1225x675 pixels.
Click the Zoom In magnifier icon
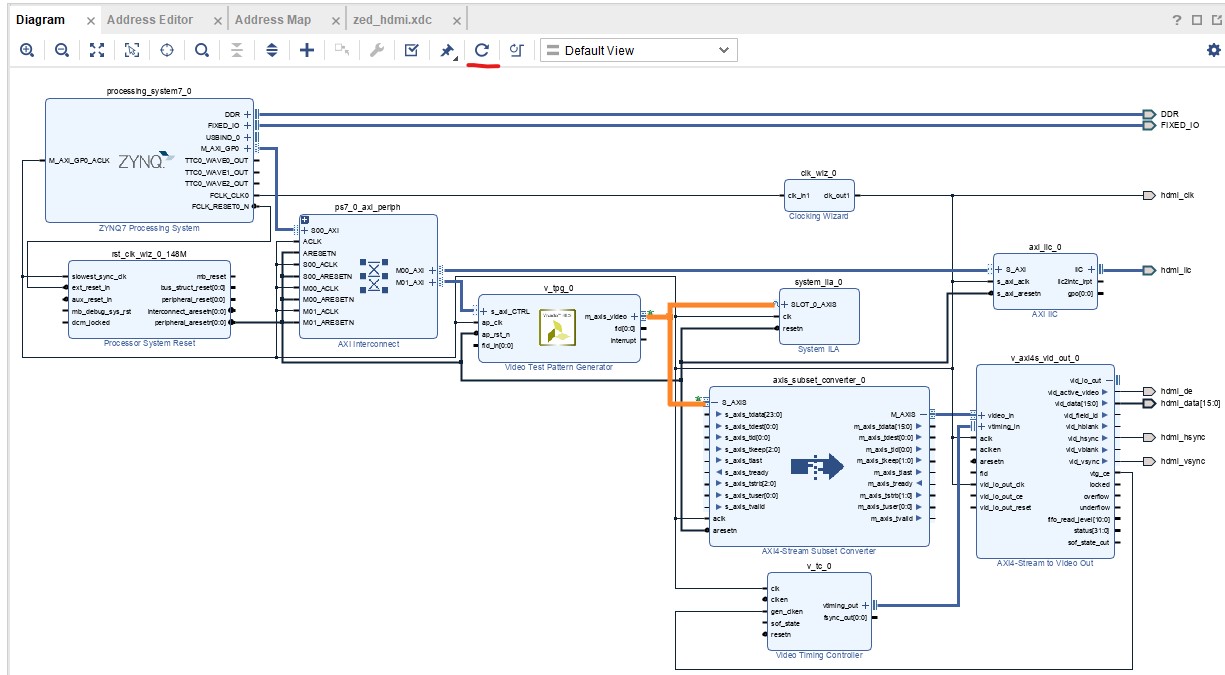point(27,50)
